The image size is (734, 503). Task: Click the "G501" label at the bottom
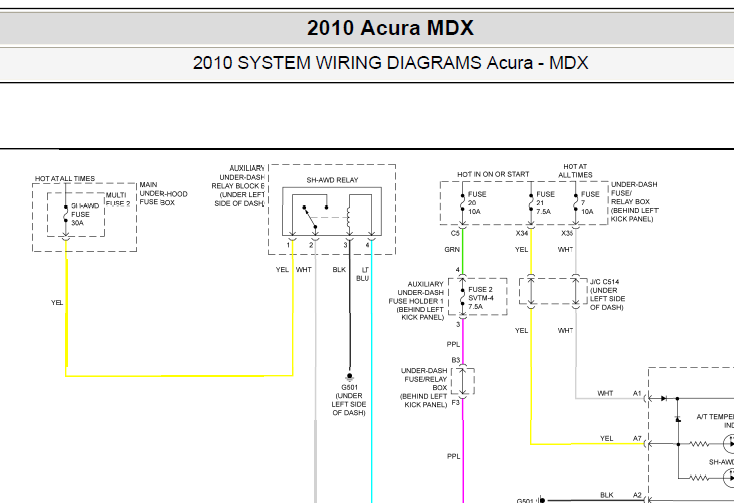(x=525, y=500)
